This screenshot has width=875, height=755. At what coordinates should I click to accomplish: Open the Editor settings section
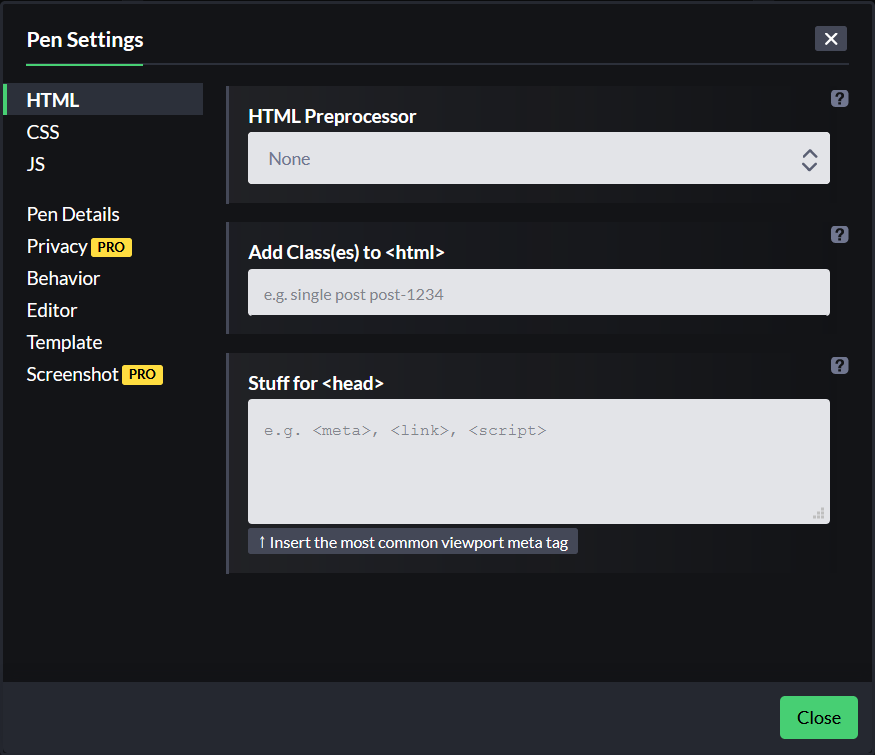click(52, 310)
